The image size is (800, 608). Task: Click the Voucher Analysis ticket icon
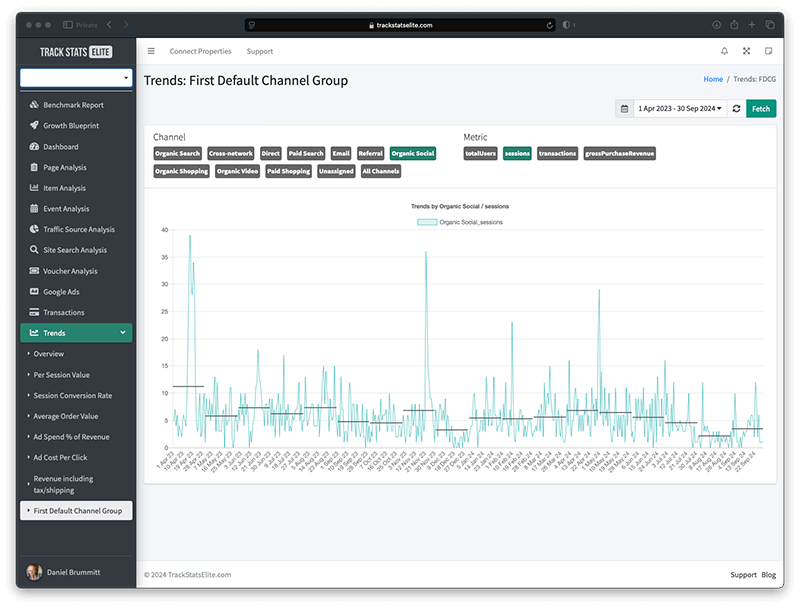coord(34,271)
